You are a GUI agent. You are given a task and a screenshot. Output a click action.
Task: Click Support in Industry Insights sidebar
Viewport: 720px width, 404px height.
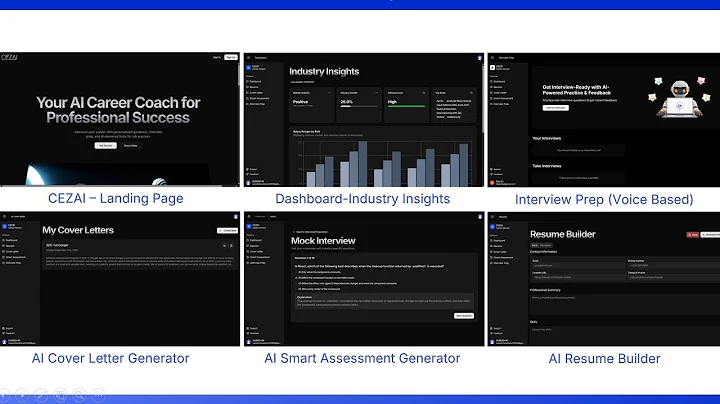point(253,169)
